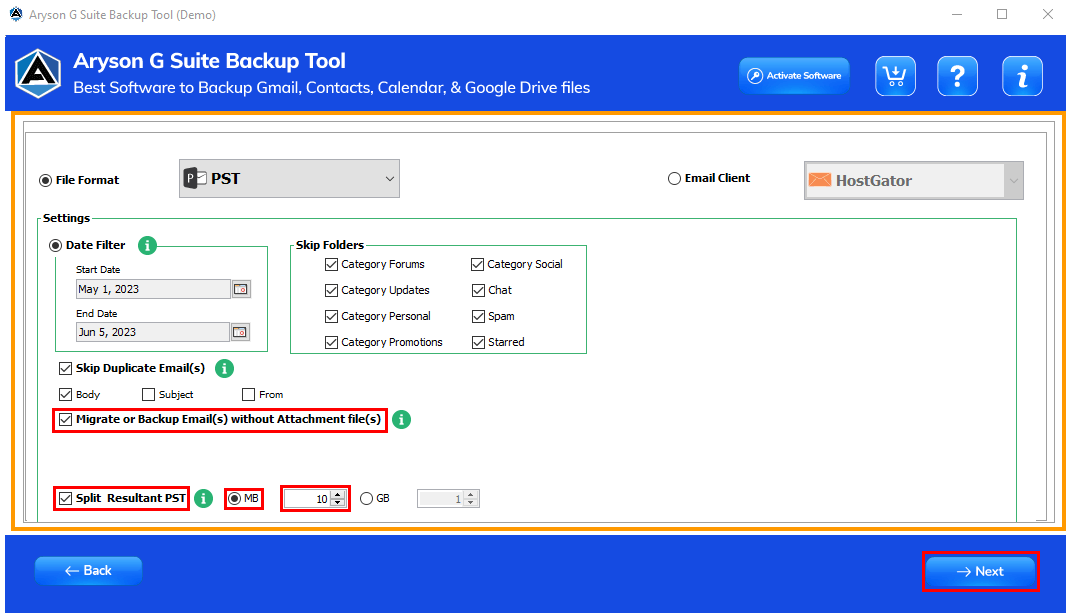Open the HostGator email client dropdown
Screen dimensions: 1070x616
(914, 181)
